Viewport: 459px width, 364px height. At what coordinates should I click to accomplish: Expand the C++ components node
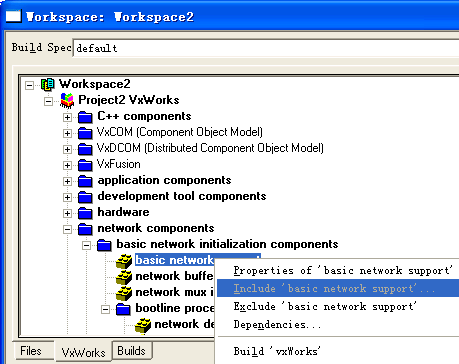(67, 117)
